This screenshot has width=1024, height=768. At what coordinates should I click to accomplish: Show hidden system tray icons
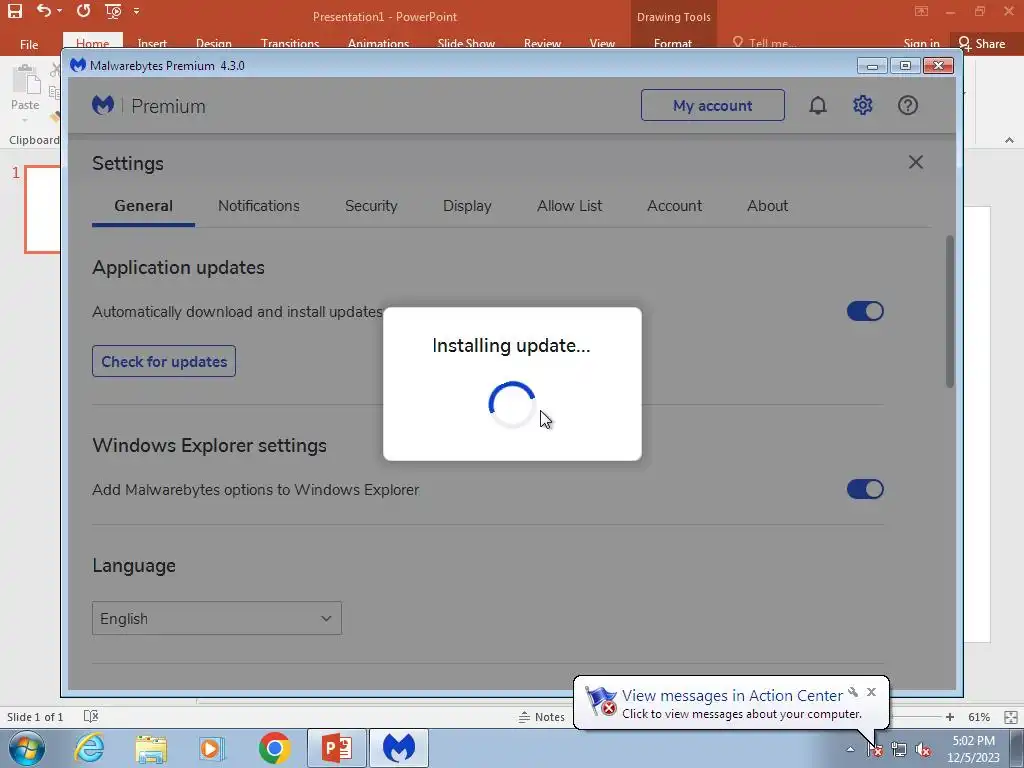pos(850,750)
